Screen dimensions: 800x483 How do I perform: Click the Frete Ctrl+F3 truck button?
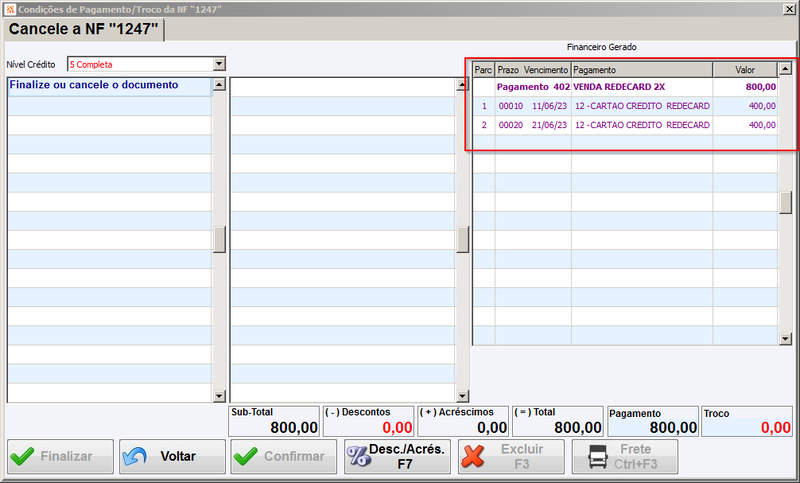(x=625, y=456)
